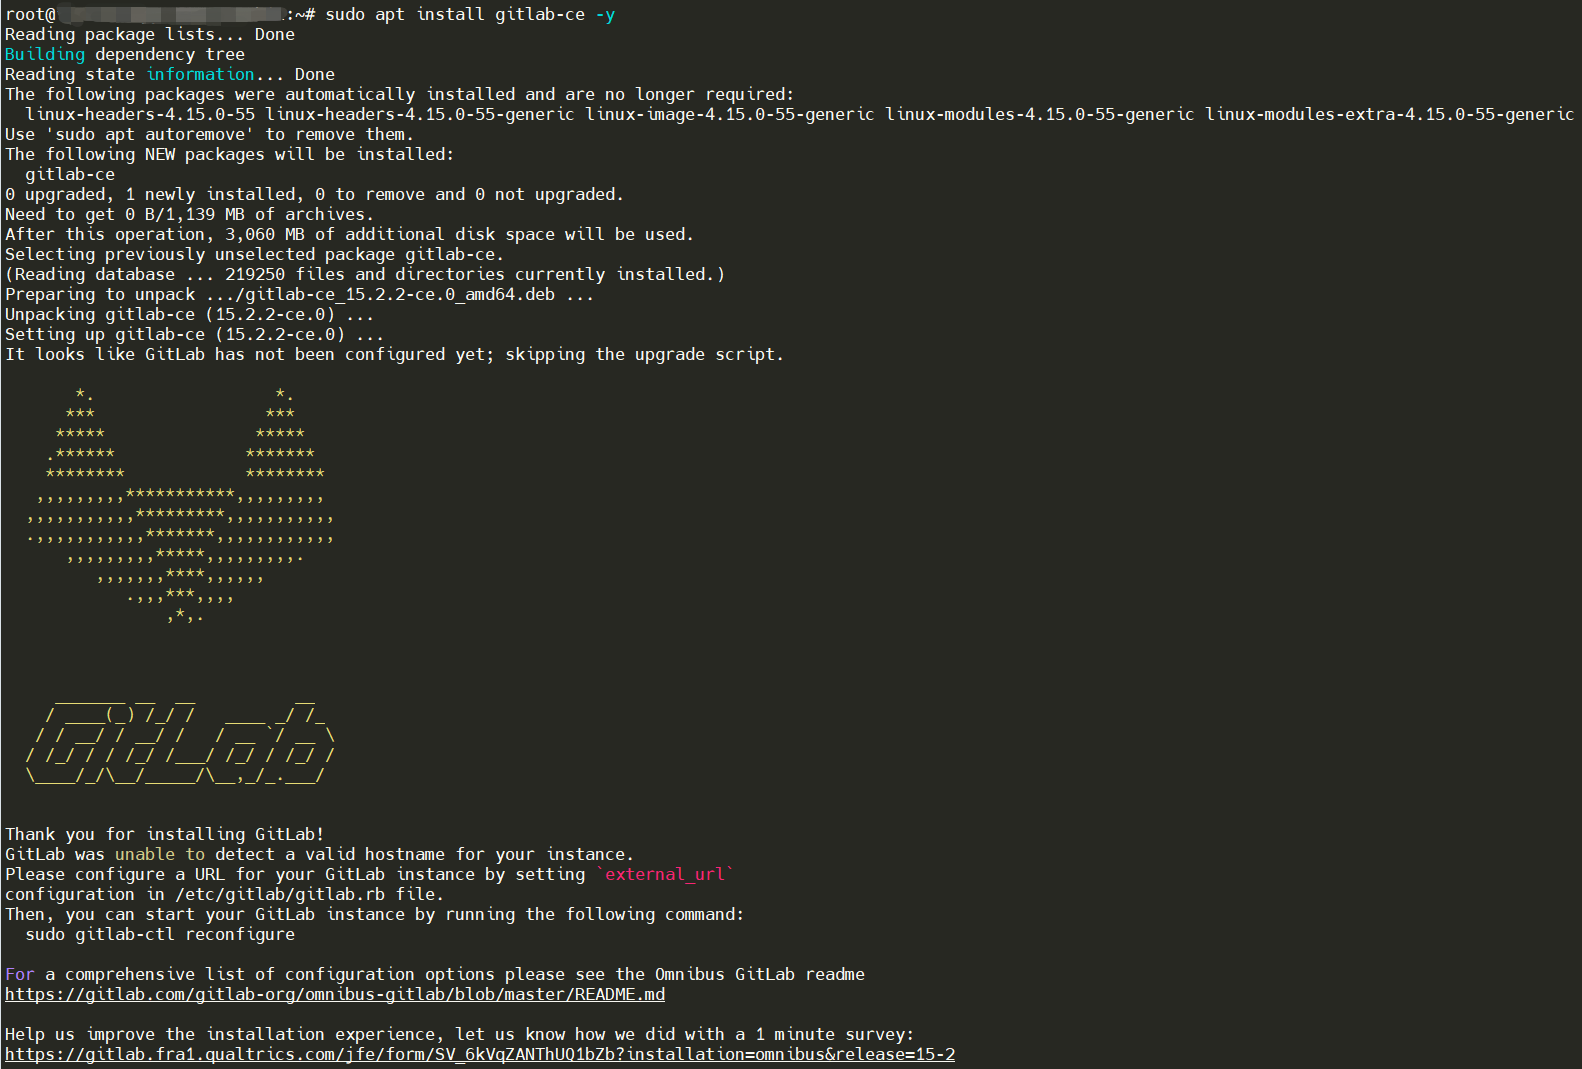Open the Omnibus GitLab README link
The image size is (1582, 1069).
[x=335, y=994]
